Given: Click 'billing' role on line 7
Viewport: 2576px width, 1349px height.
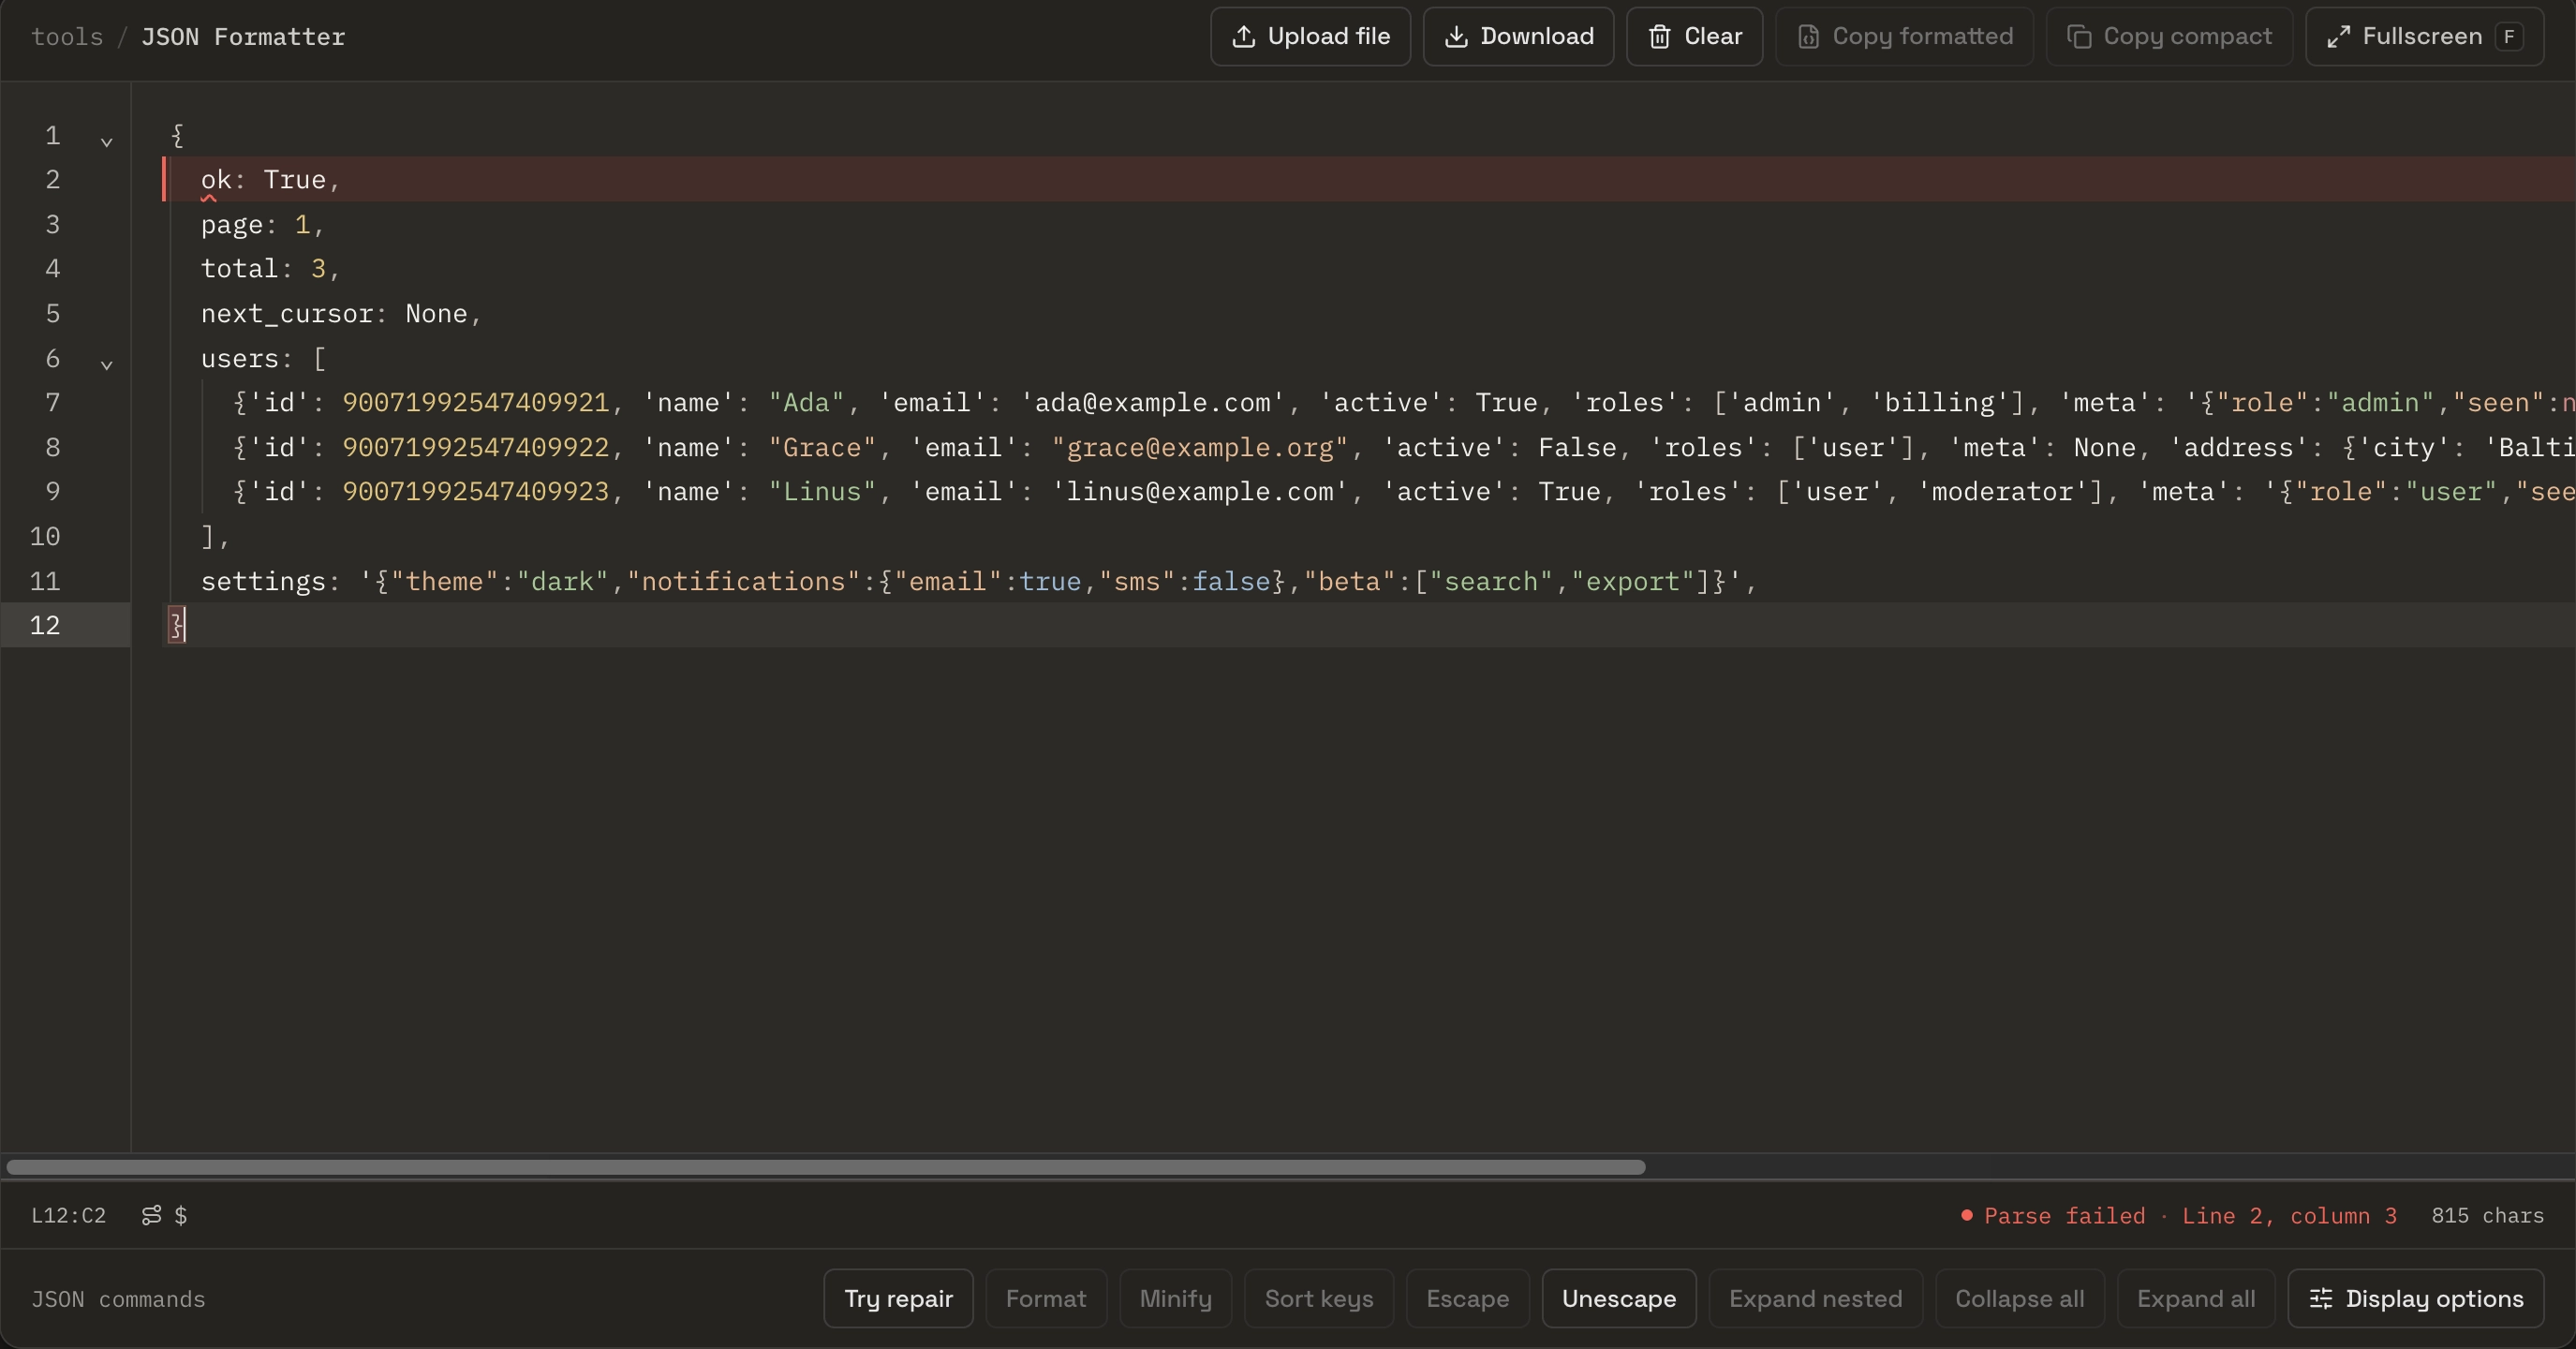Looking at the screenshot, I should [1939, 403].
